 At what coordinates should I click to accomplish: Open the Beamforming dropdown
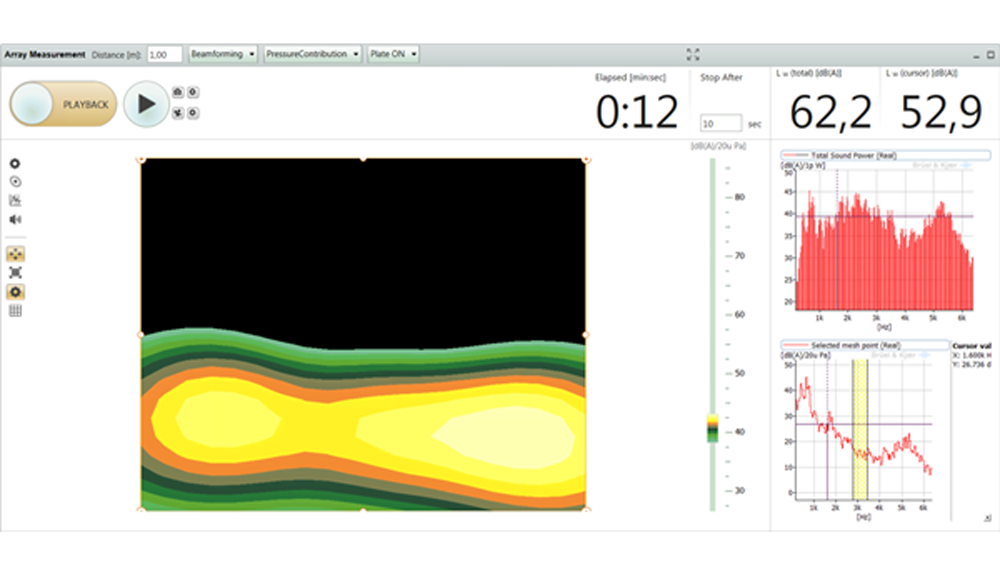(223, 54)
